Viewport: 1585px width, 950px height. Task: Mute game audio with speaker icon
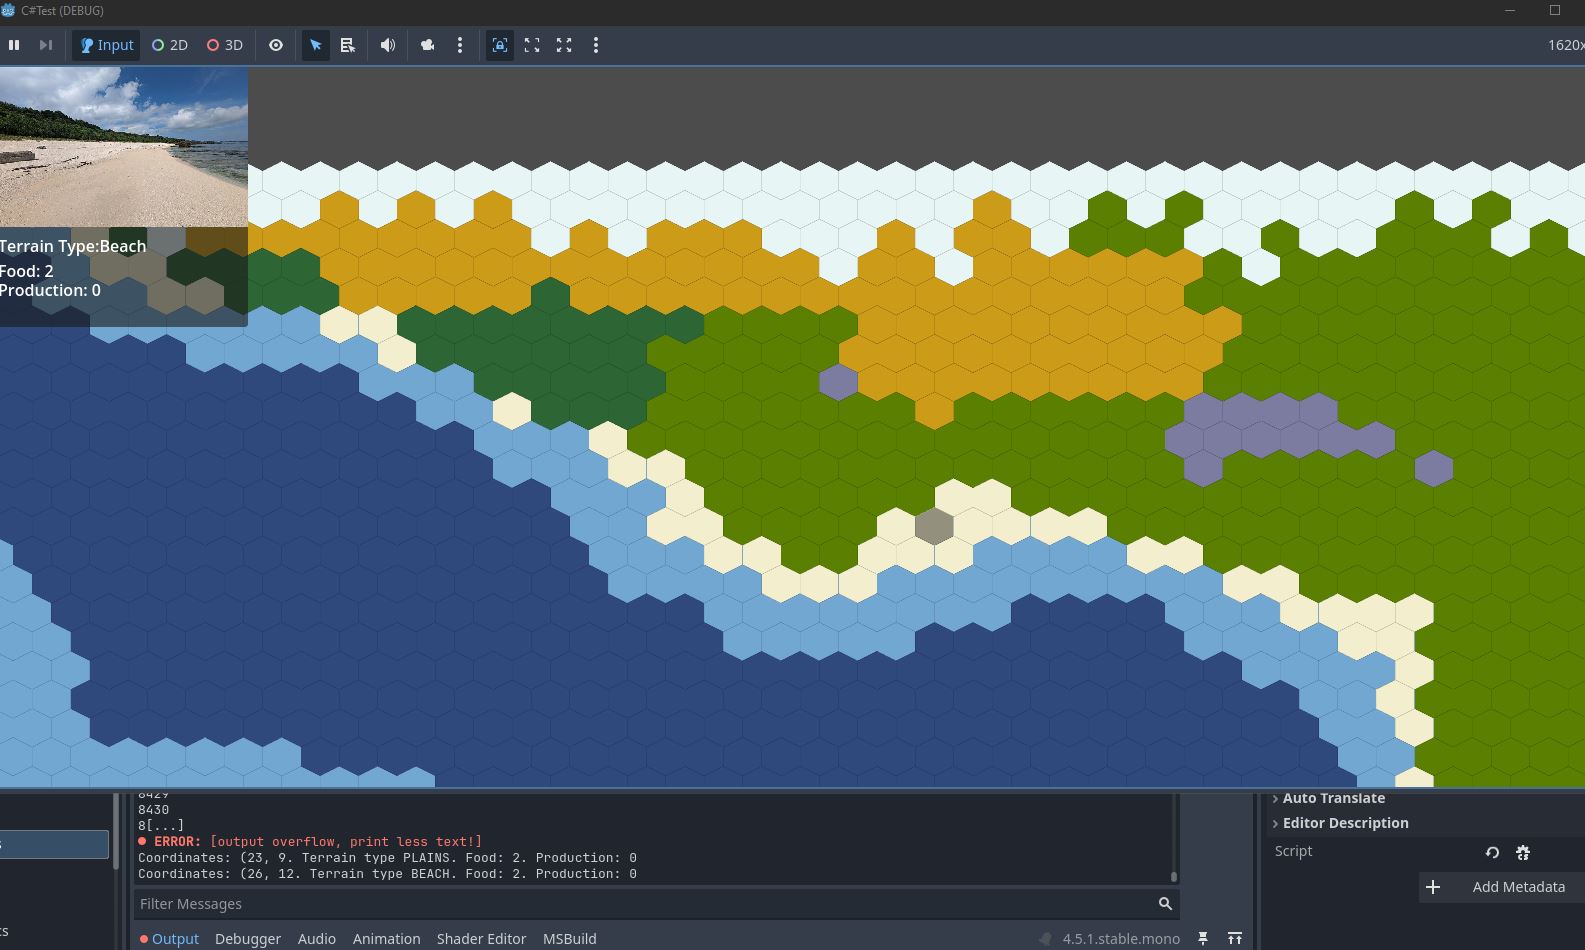click(388, 45)
